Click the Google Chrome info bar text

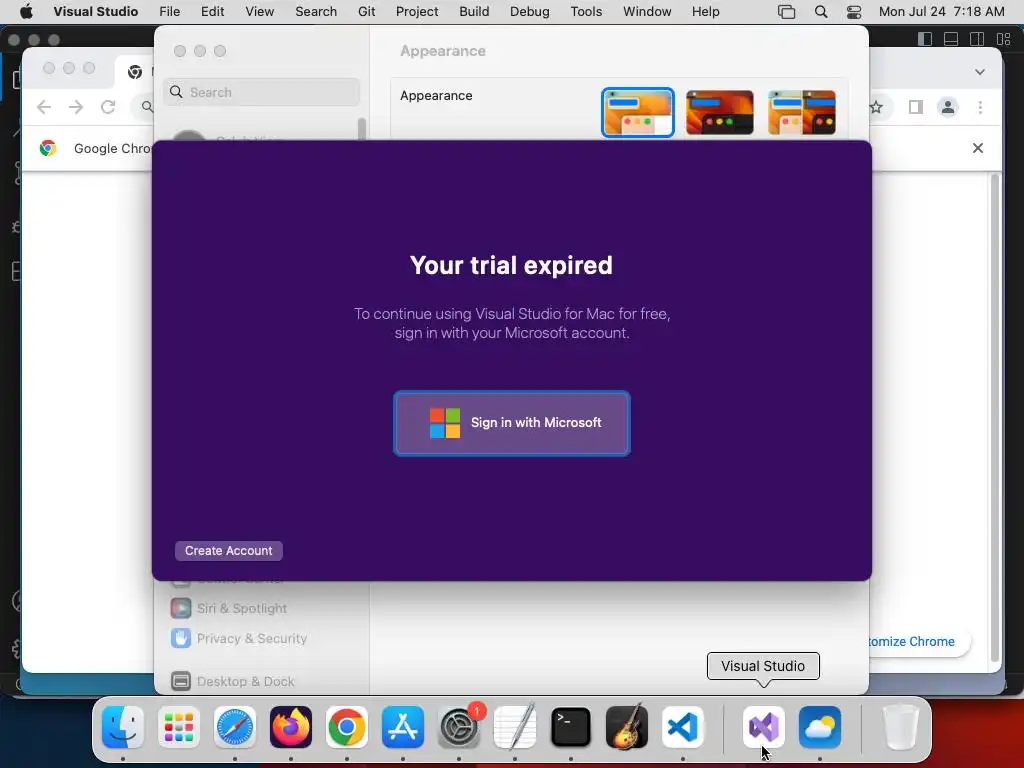click(112, 148)
